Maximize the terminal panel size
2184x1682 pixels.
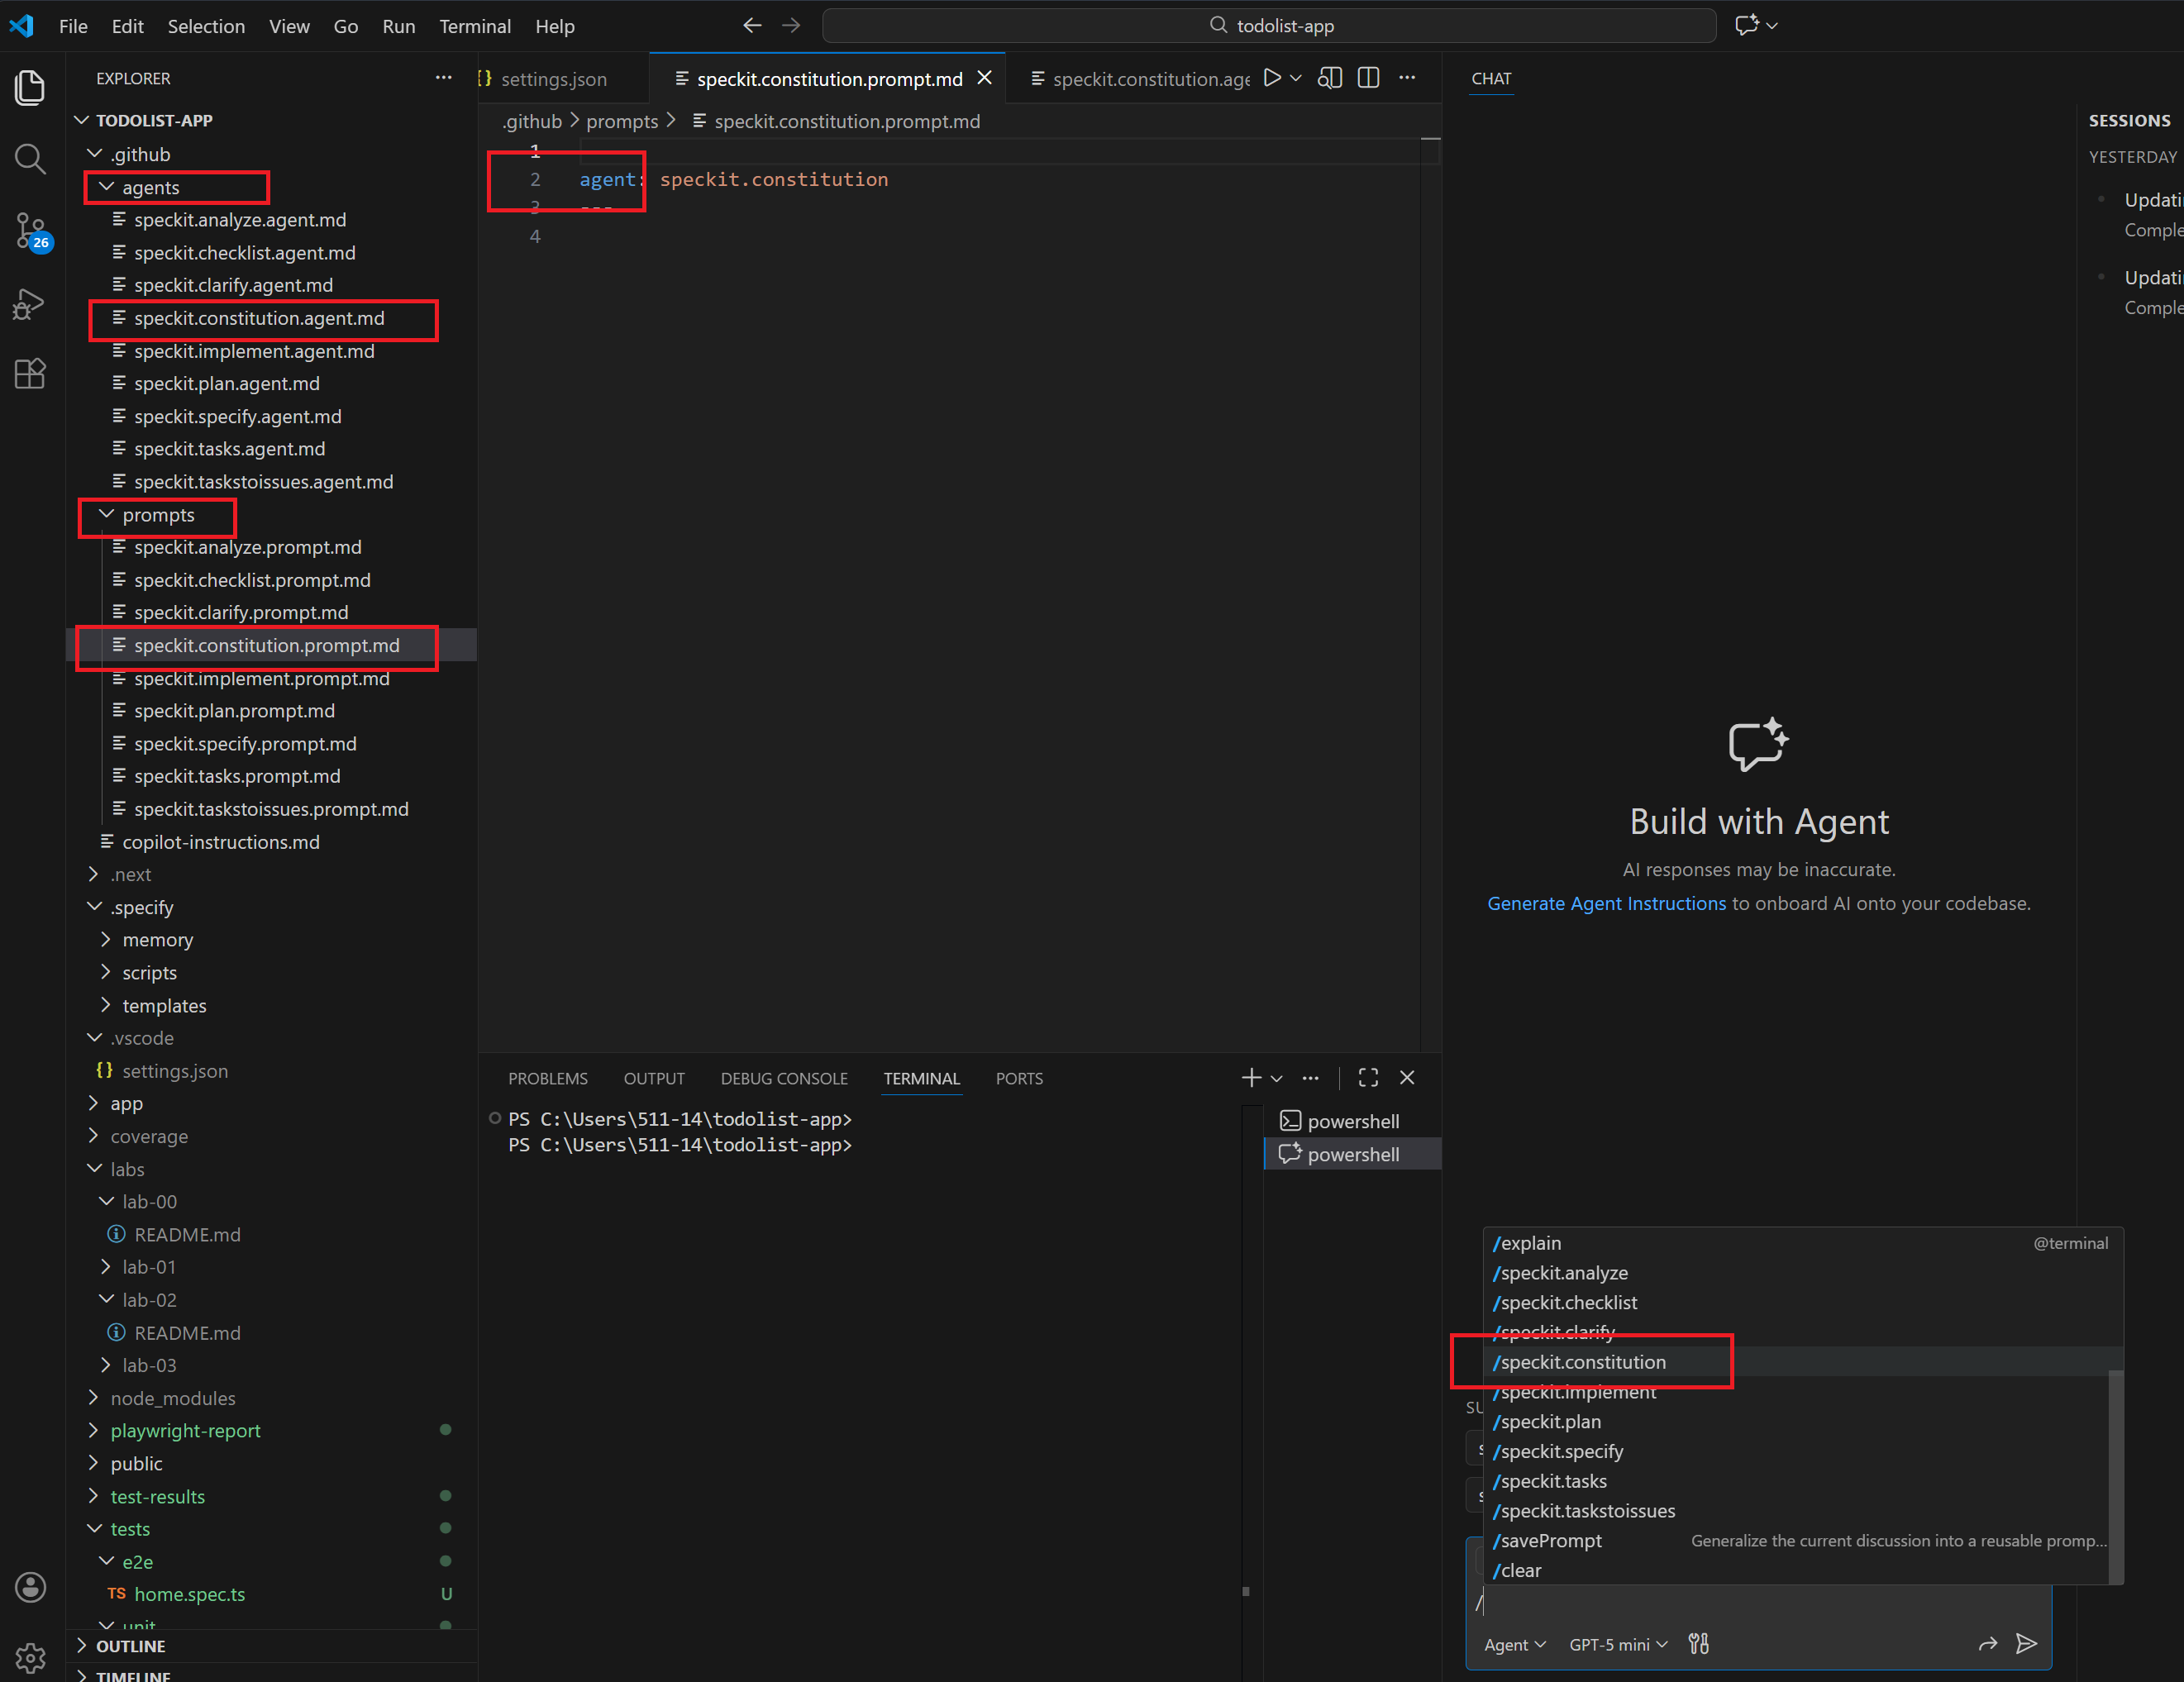pos(1368,1077)
